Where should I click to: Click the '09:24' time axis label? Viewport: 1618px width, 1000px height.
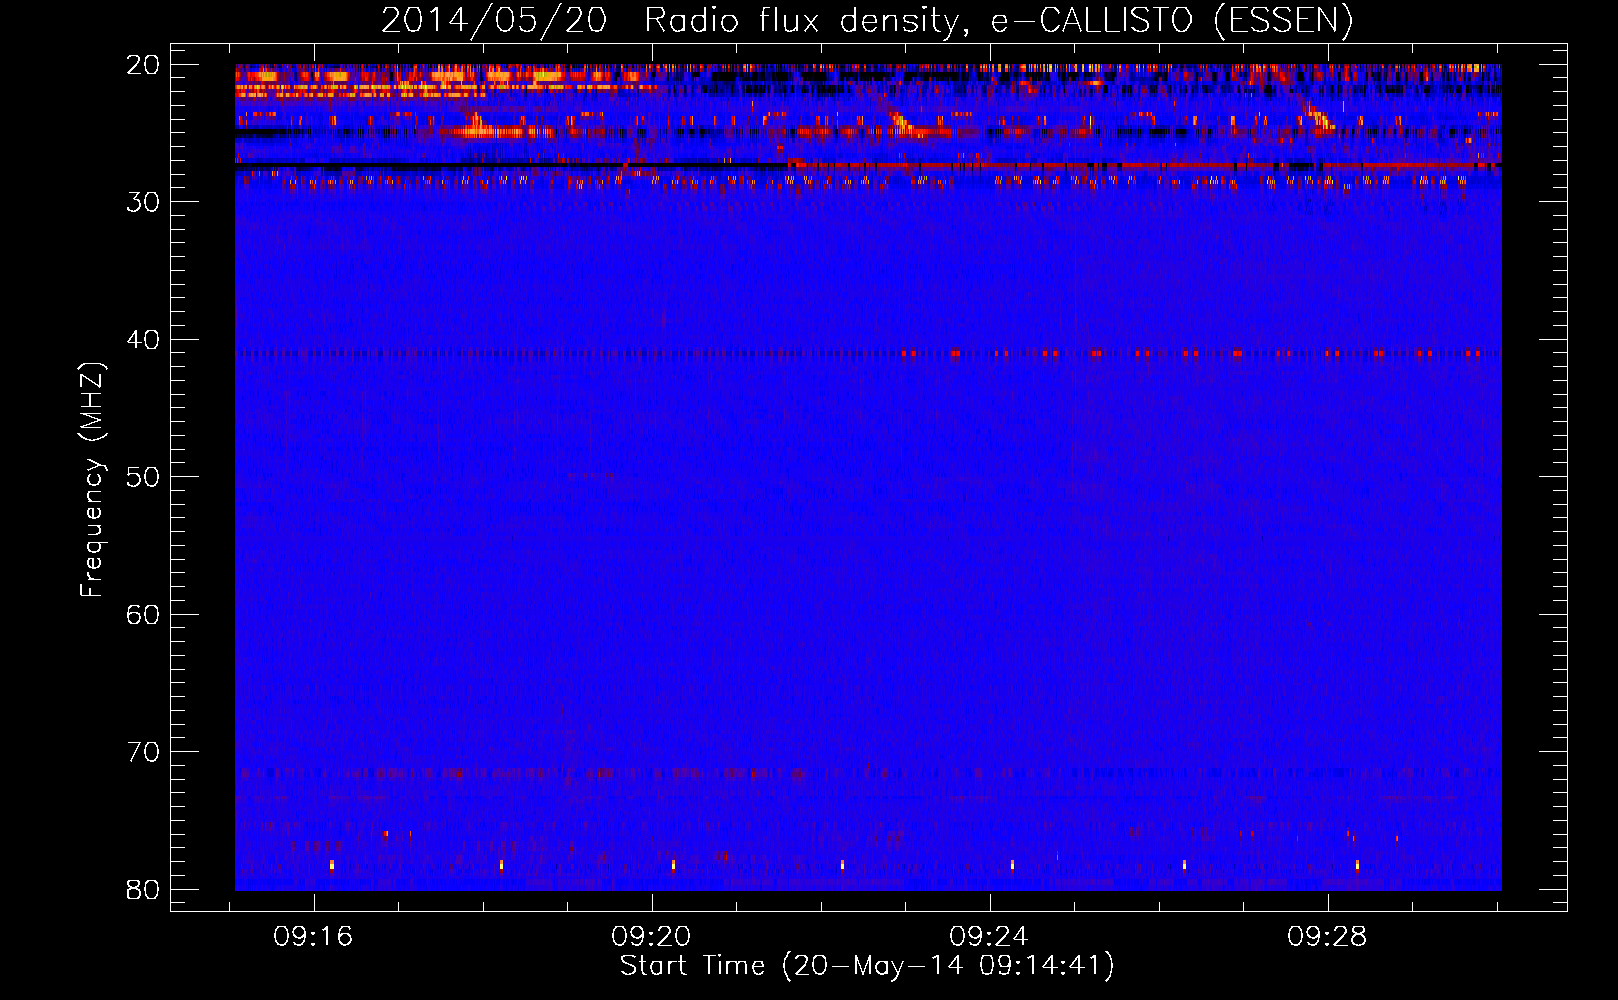pos(990,937)
